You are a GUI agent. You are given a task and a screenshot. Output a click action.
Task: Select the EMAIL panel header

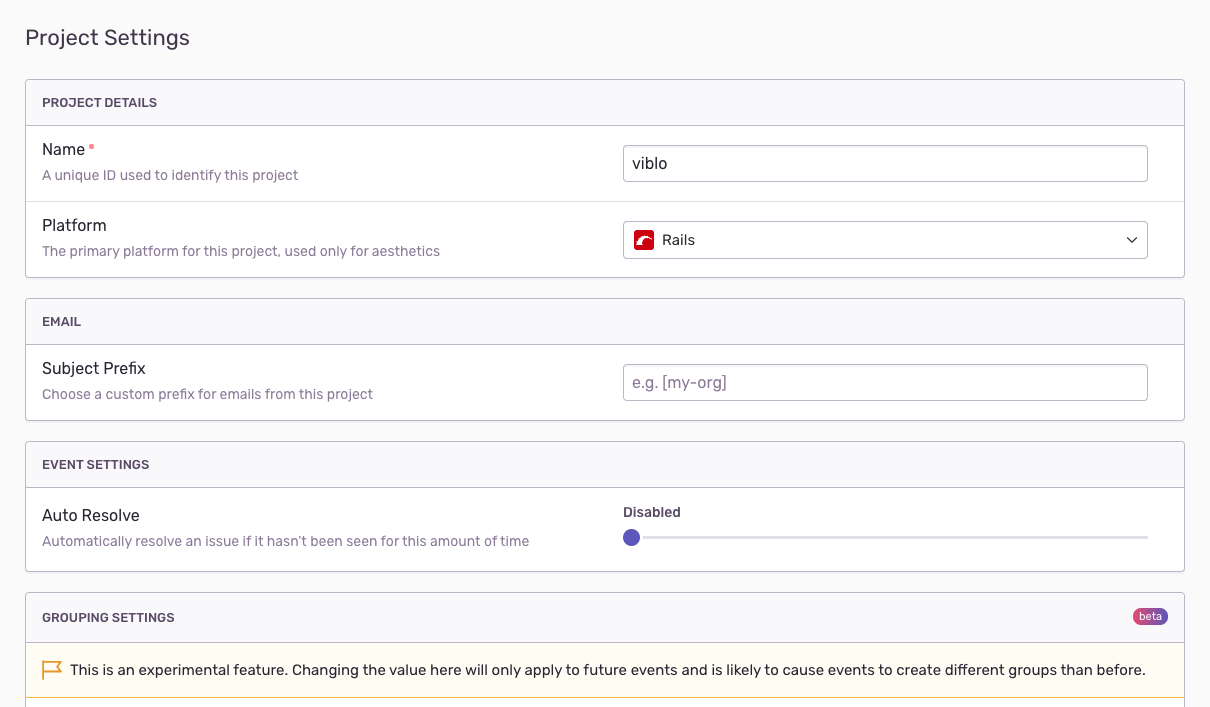(x=62, y=322)
